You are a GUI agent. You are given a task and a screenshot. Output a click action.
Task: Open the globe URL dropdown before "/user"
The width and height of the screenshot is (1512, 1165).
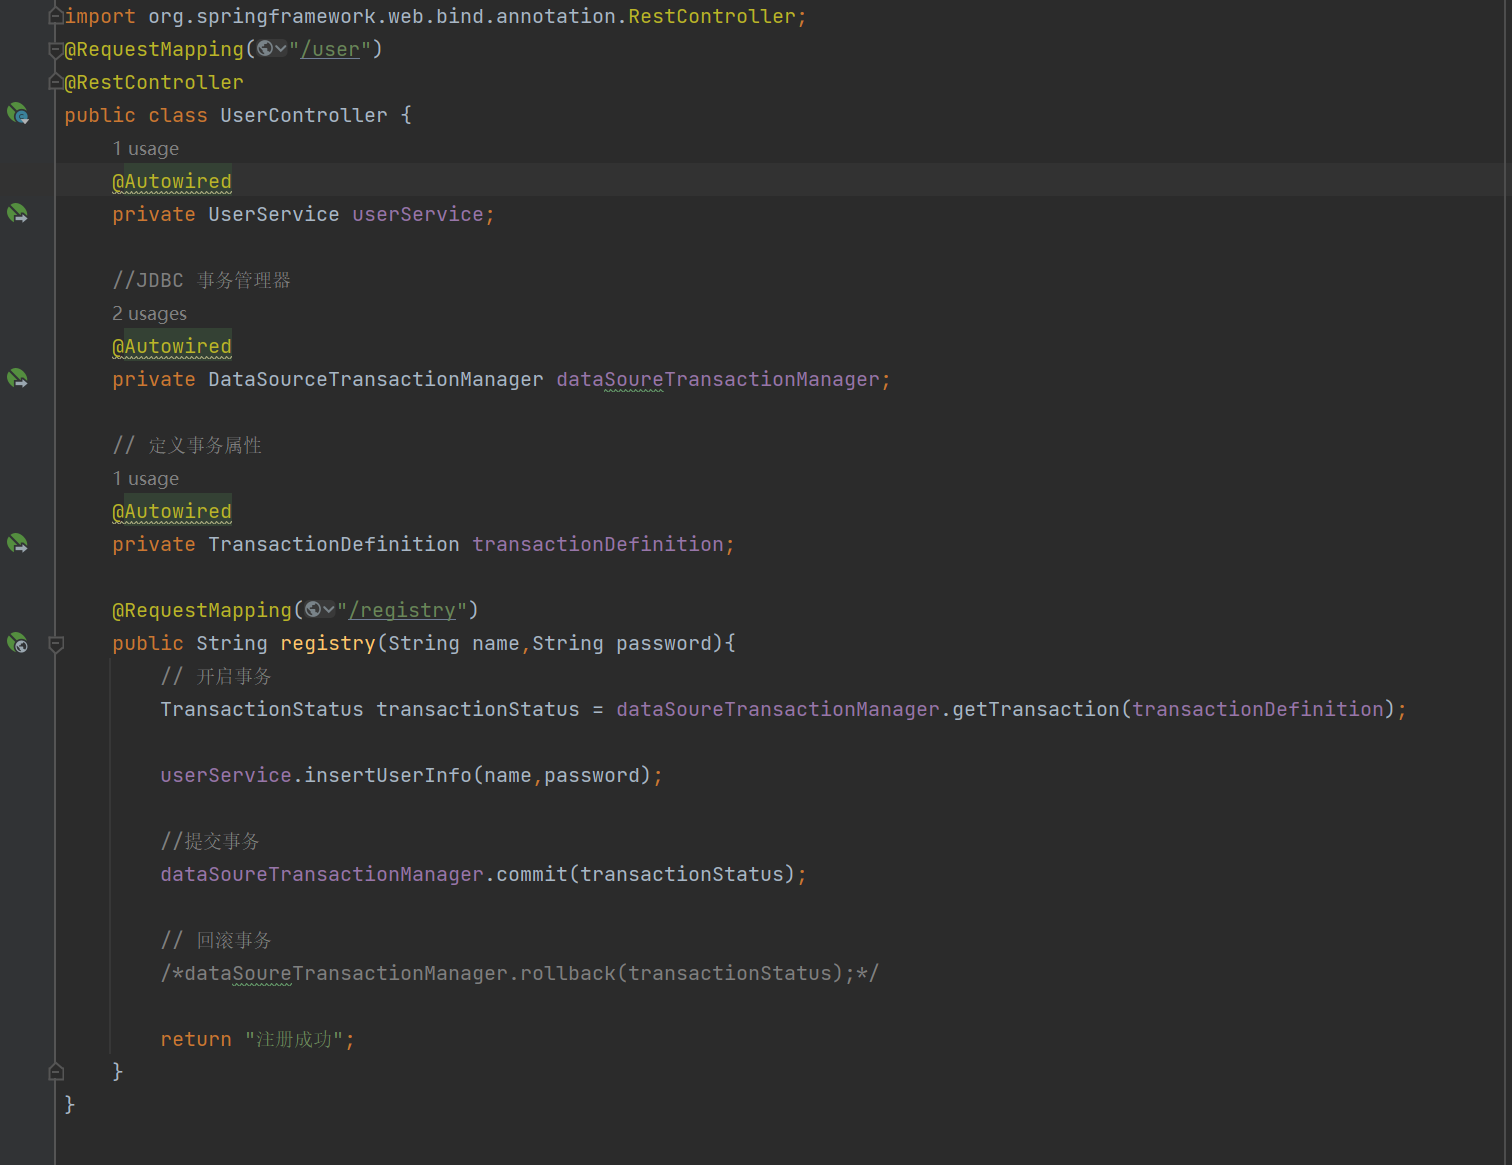(x=272, y=49)
